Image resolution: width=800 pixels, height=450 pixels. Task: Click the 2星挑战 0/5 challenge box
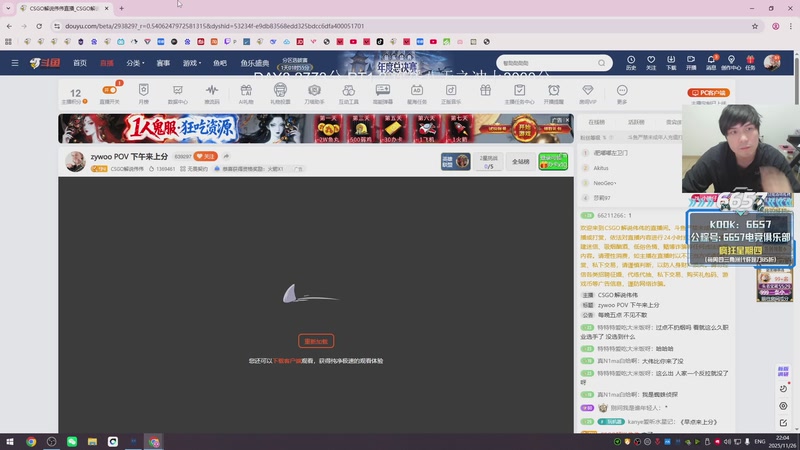488,161
